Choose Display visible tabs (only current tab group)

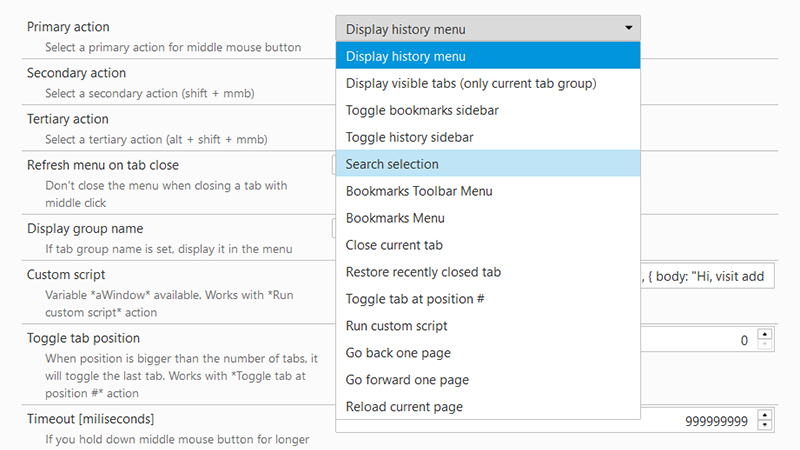tap(488, 83)
